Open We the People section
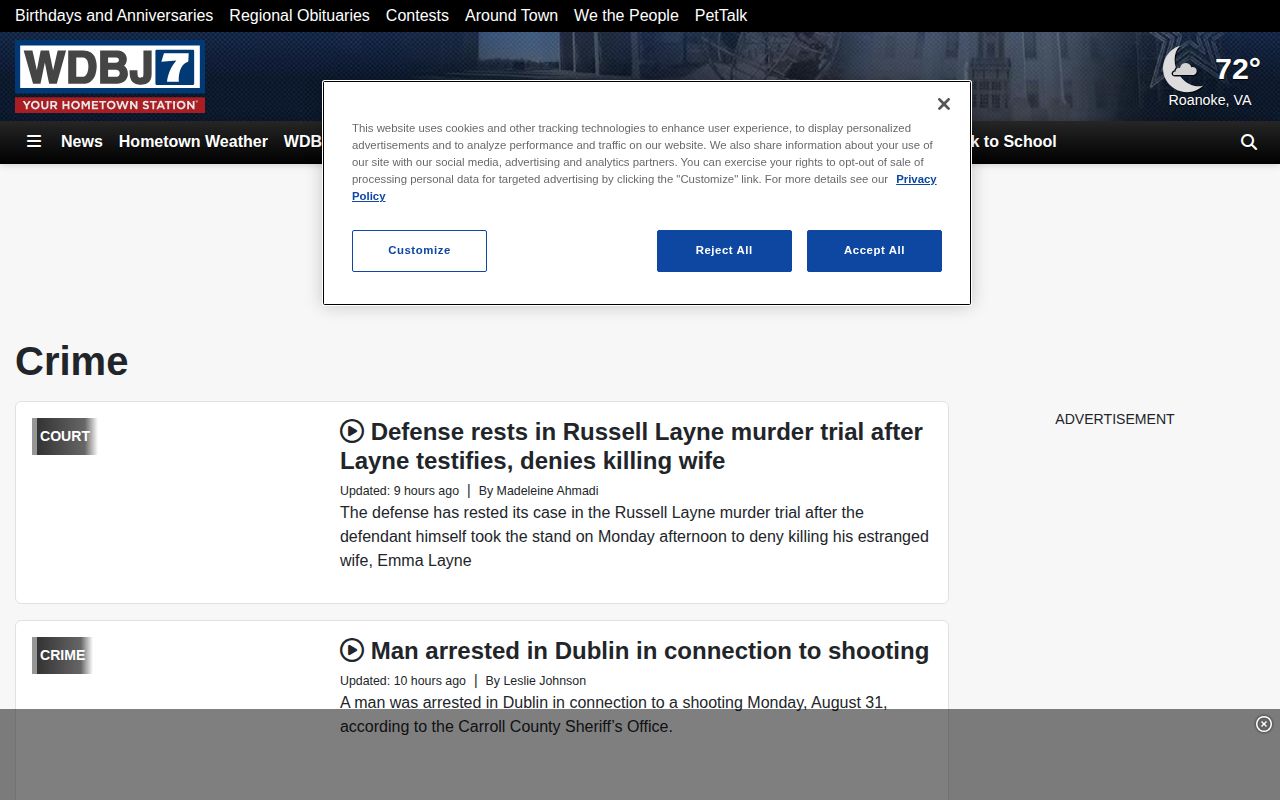Screen dimensions: 1280x800 626,15
